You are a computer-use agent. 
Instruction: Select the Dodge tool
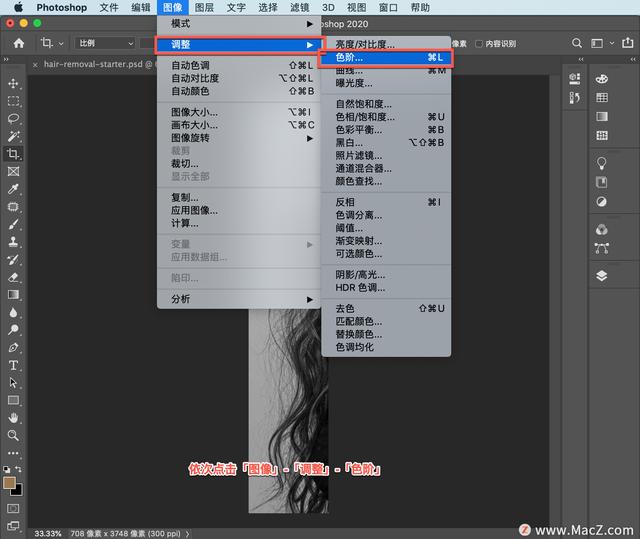[x=13, y=330]
